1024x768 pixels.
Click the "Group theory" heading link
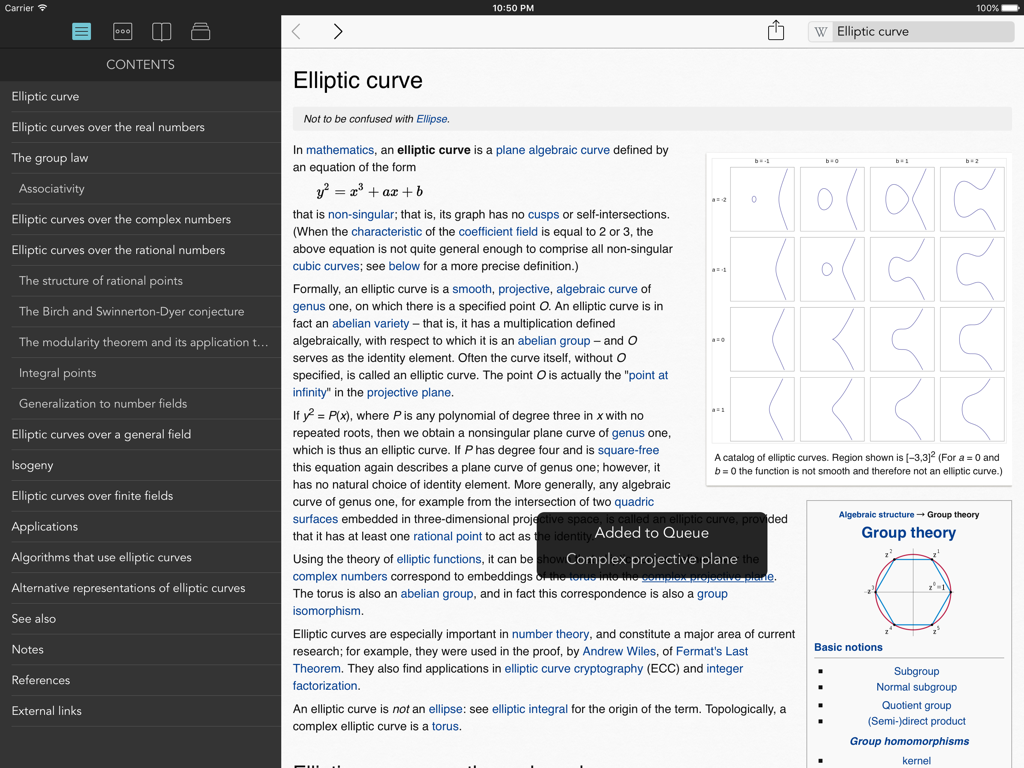coord(909,532)
